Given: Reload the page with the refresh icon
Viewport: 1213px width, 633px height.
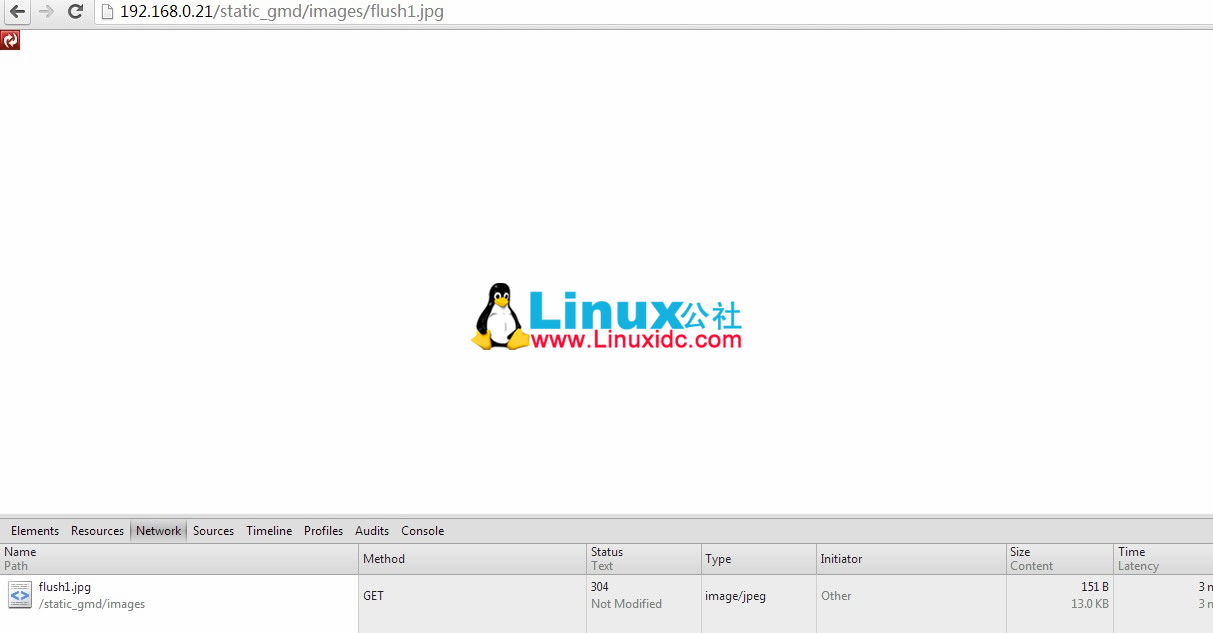Looking at the screenshot, I should pos(75,12).
